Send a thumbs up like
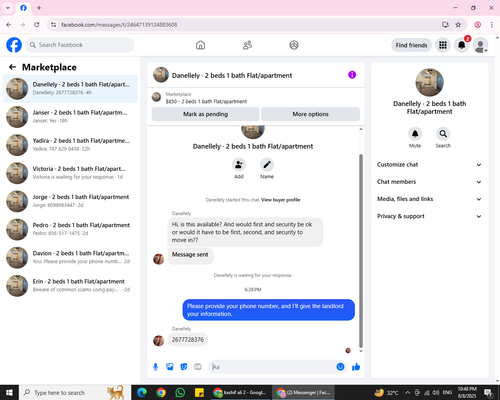 point(356,367)
